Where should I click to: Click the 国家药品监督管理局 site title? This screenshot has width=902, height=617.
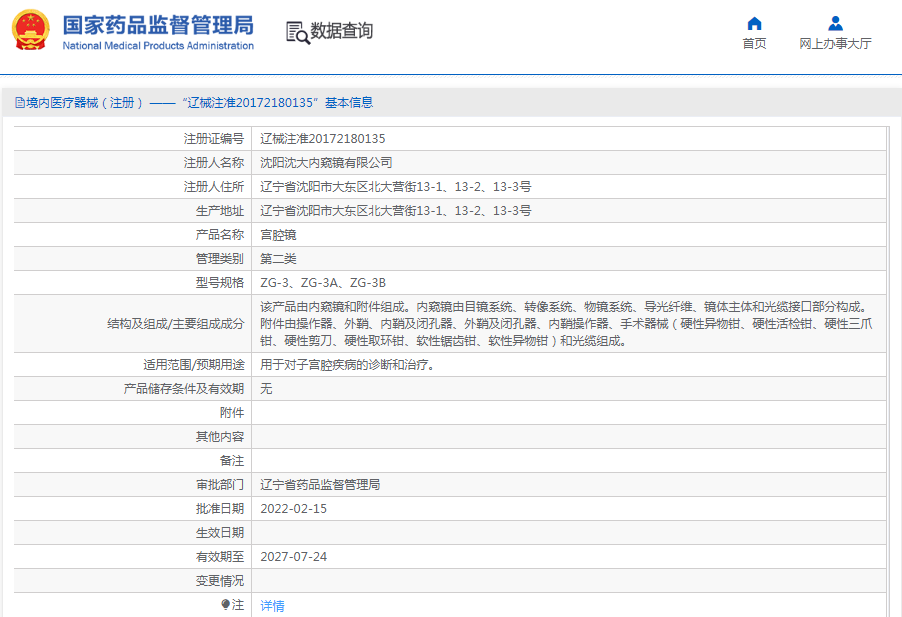tap(158, 25)
